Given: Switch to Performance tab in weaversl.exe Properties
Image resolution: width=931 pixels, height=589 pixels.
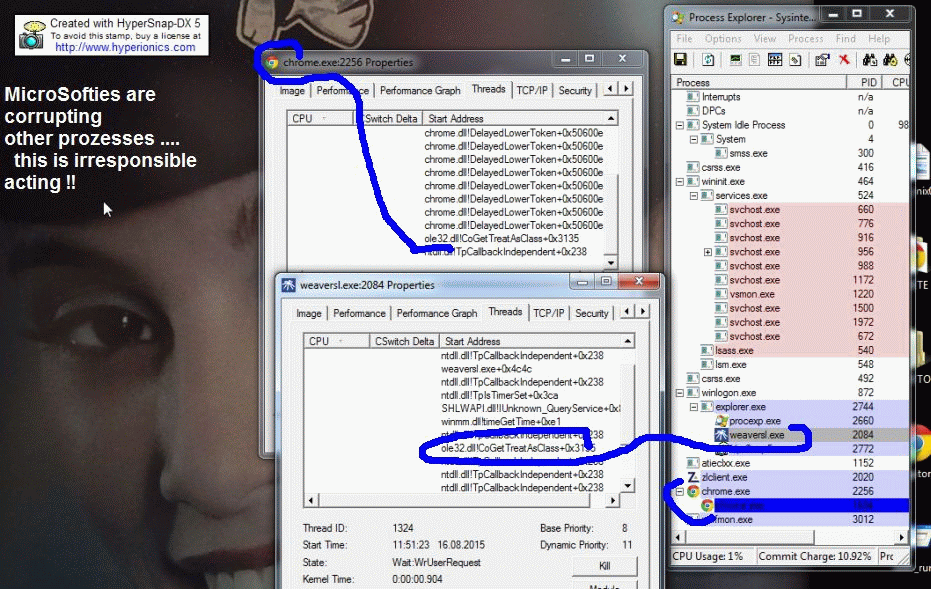Looking at the screenshot, I should tap(359, 314).
